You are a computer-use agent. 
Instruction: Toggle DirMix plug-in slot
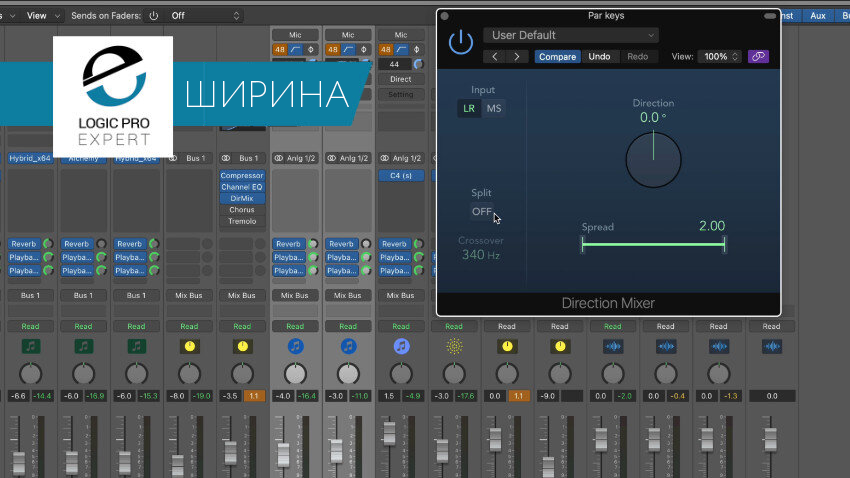pyautogui.click(x=242, y=198)
